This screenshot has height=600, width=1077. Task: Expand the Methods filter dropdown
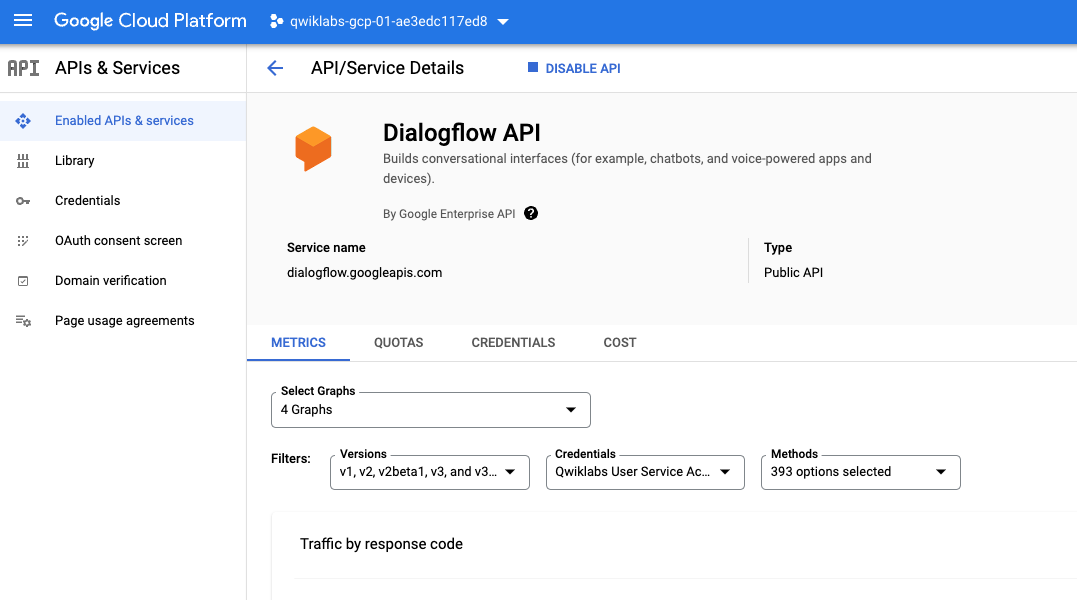point(860,472)
